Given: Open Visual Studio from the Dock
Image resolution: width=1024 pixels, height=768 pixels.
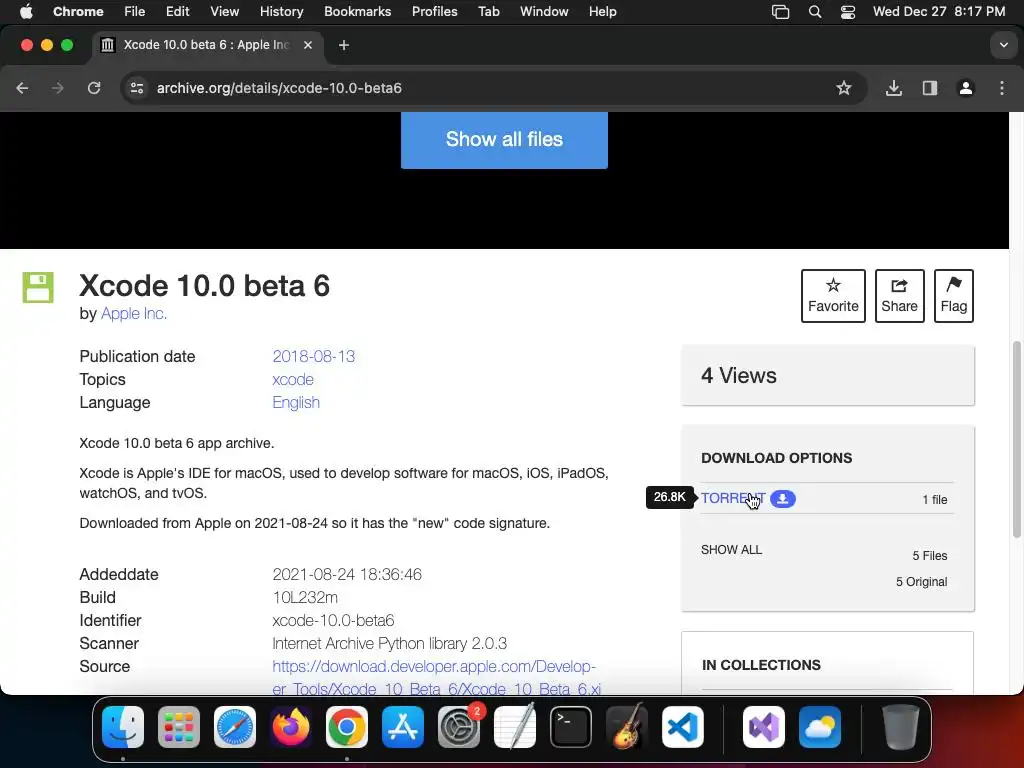Looking at the screenshot, I should (764, 727).
